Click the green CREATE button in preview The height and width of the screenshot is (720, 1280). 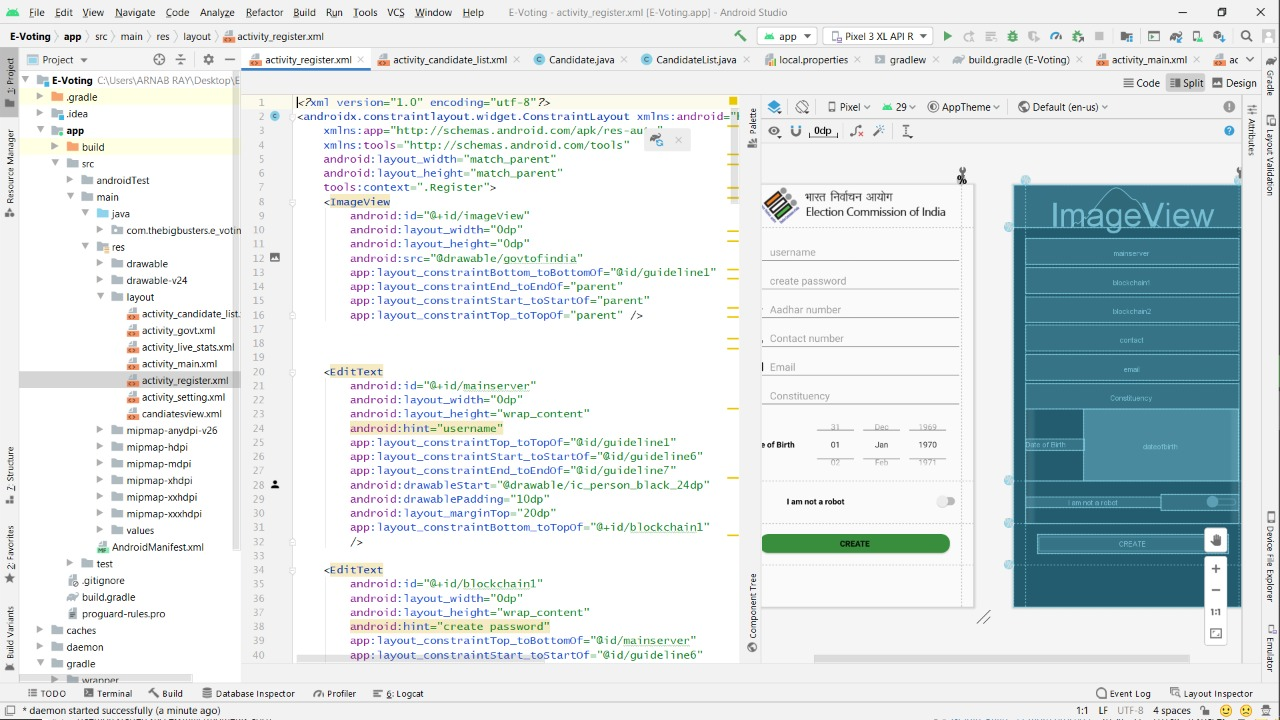(855, 543)
